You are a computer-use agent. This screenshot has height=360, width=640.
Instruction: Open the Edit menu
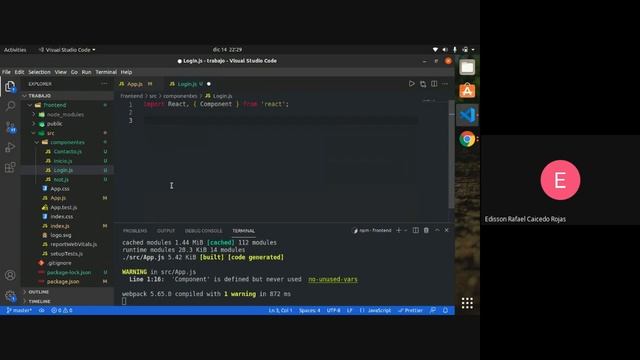click(19, 72)
